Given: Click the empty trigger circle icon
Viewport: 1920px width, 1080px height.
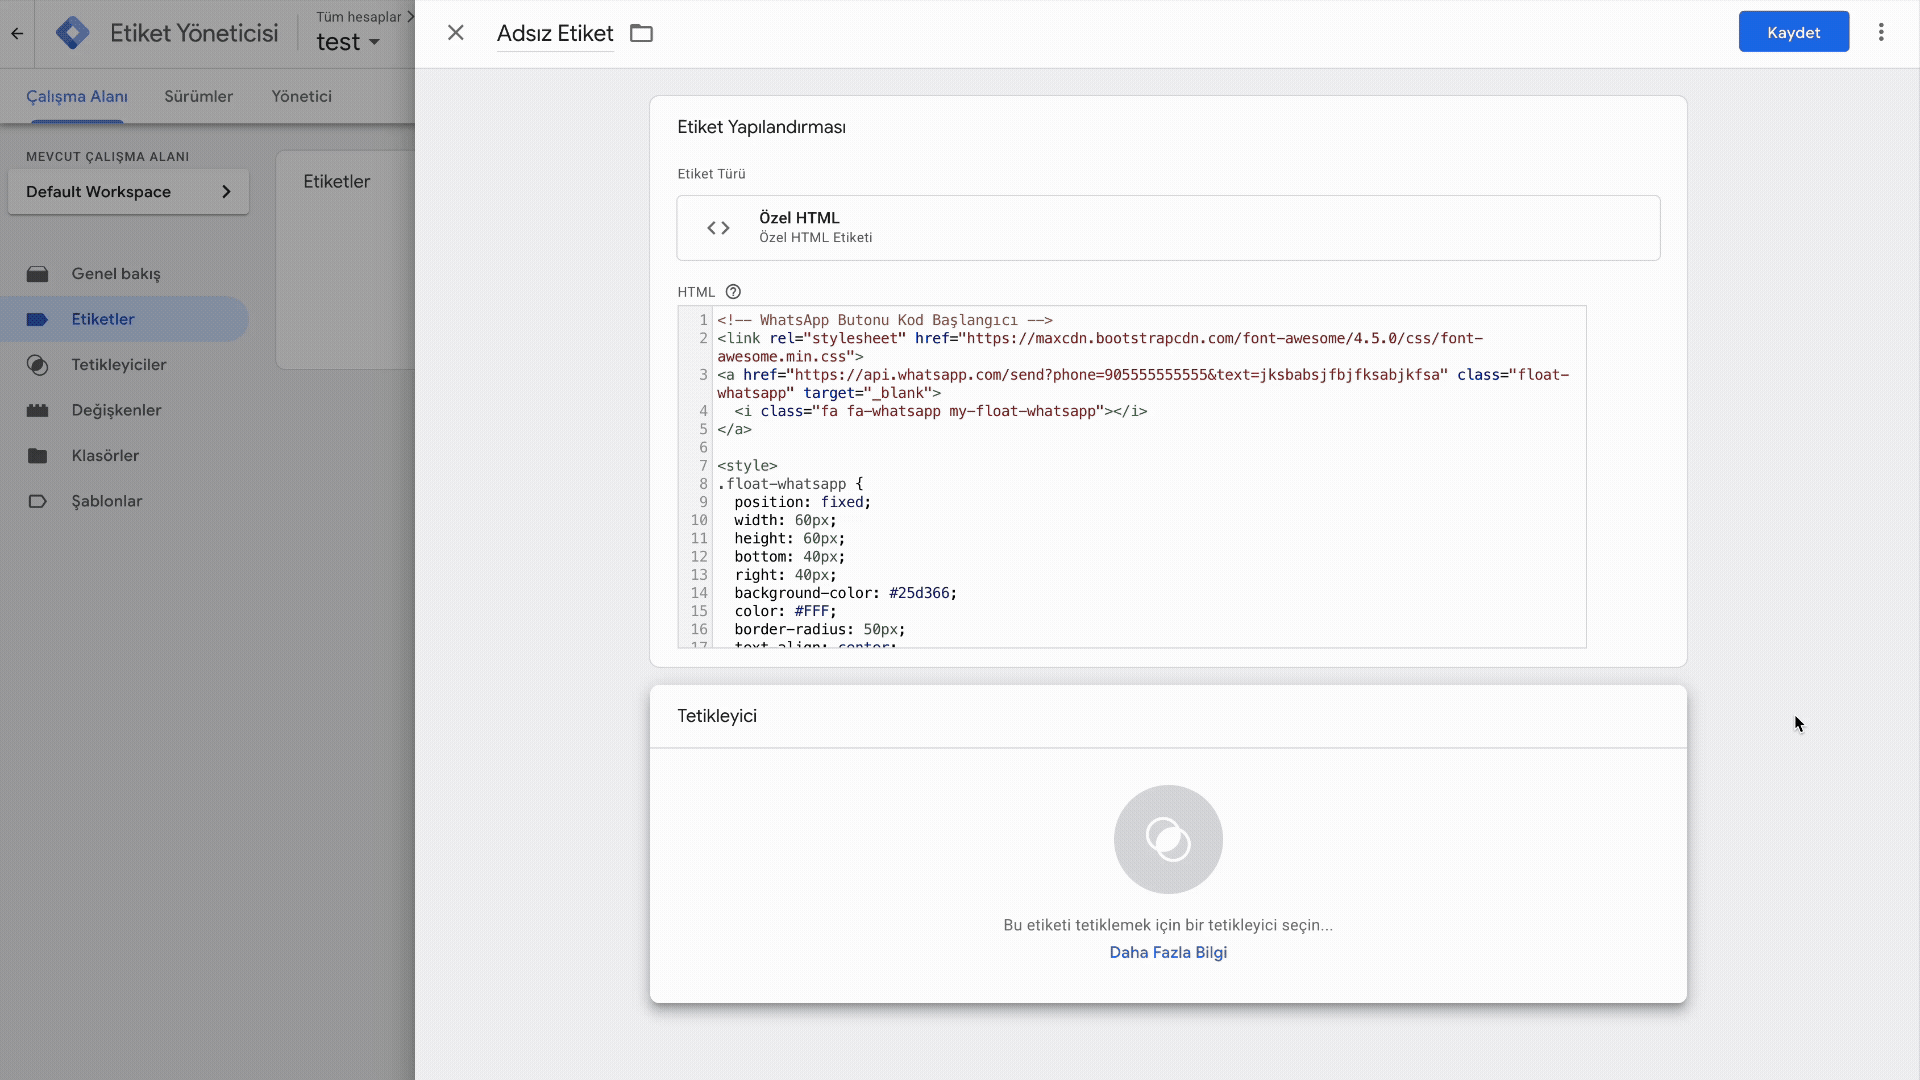Looking at the screenshot, I should tap(1168, 839).
